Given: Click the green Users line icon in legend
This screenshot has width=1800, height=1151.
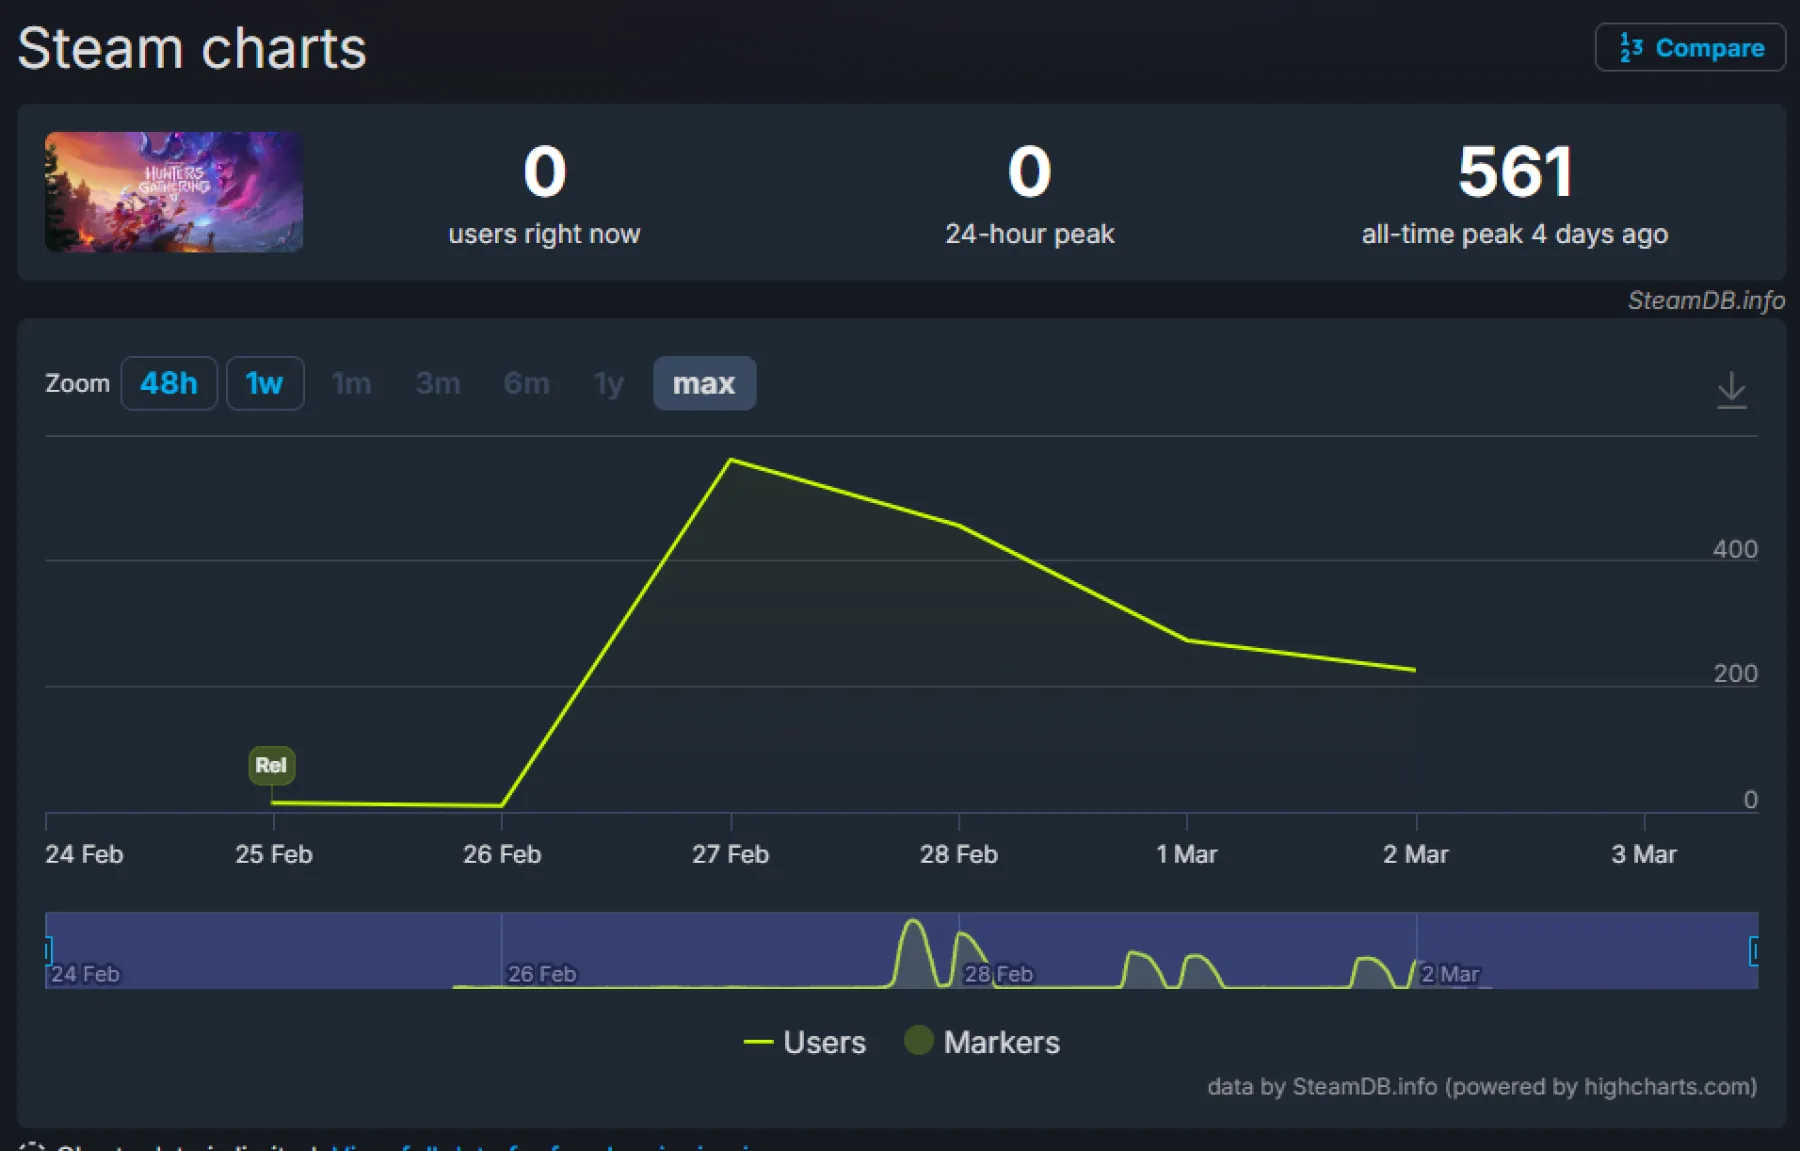Looking at the screenshot, I should point(759,1042).
